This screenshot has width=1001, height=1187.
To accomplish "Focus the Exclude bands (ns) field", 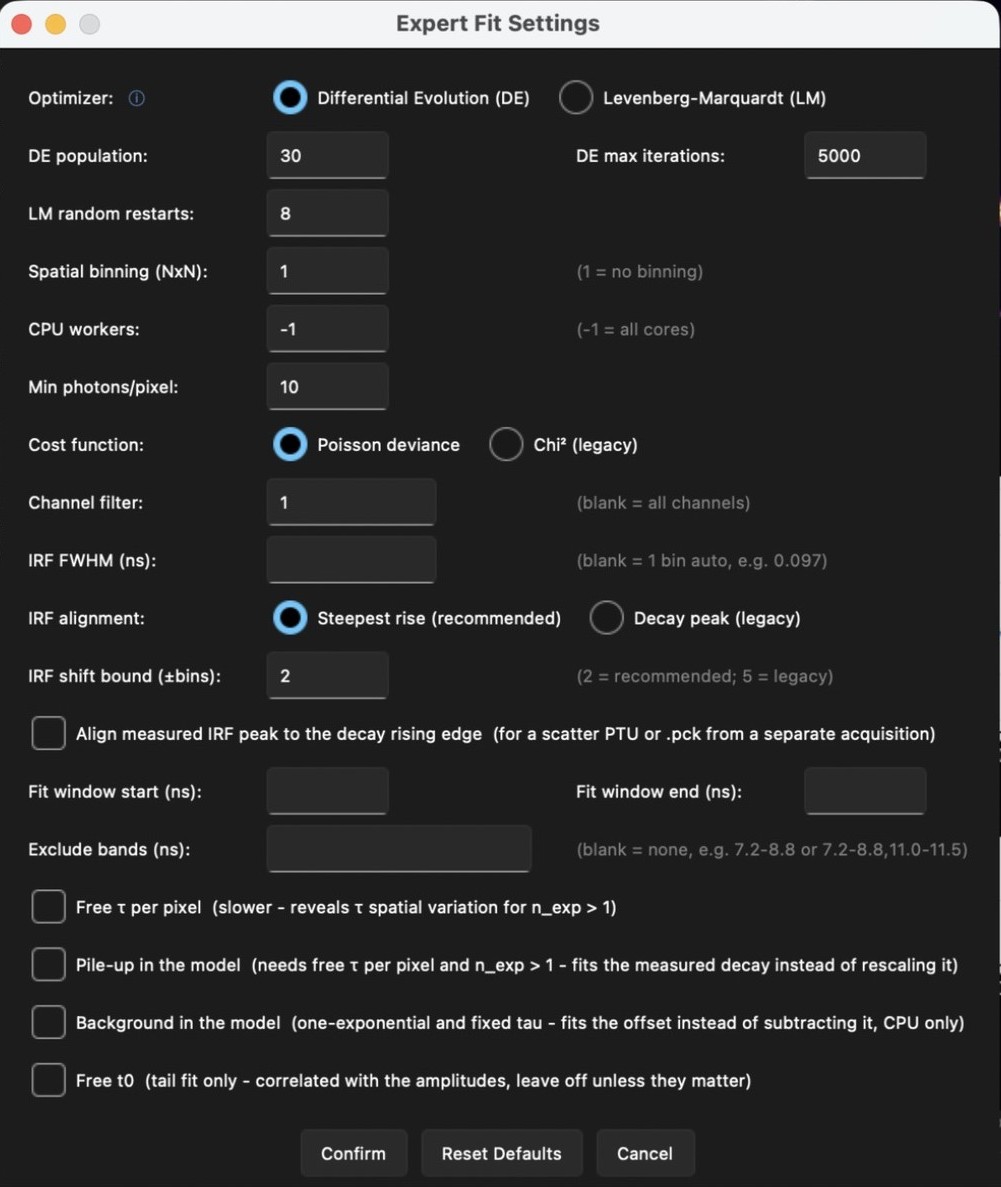I will 399,849.
